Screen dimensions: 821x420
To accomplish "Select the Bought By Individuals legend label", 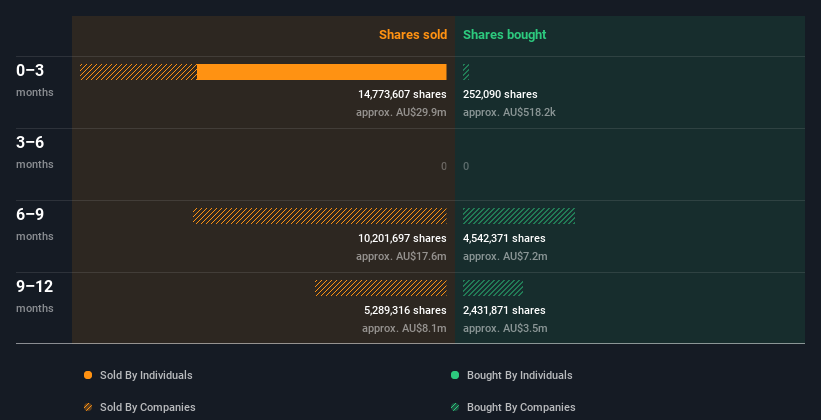I will pyautogui.click(x=519, y=375).
